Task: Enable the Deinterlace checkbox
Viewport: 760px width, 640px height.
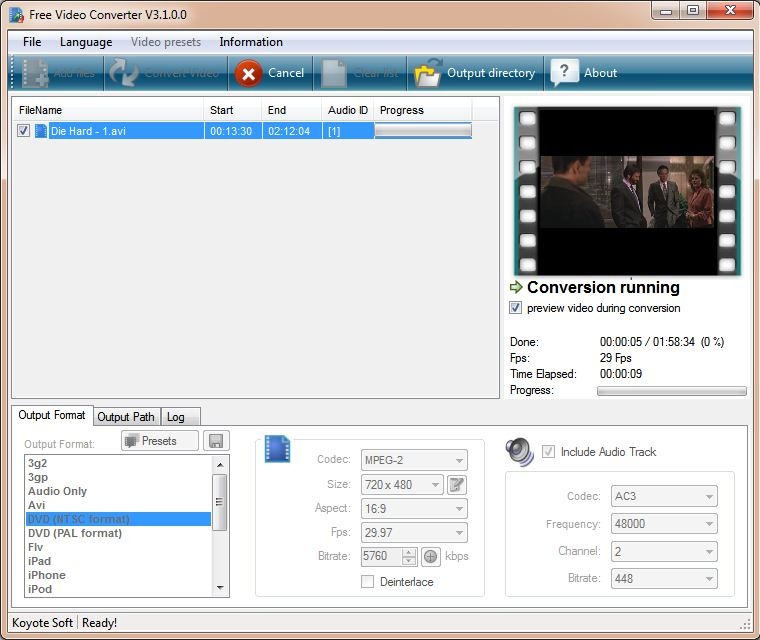Action: 367,582
